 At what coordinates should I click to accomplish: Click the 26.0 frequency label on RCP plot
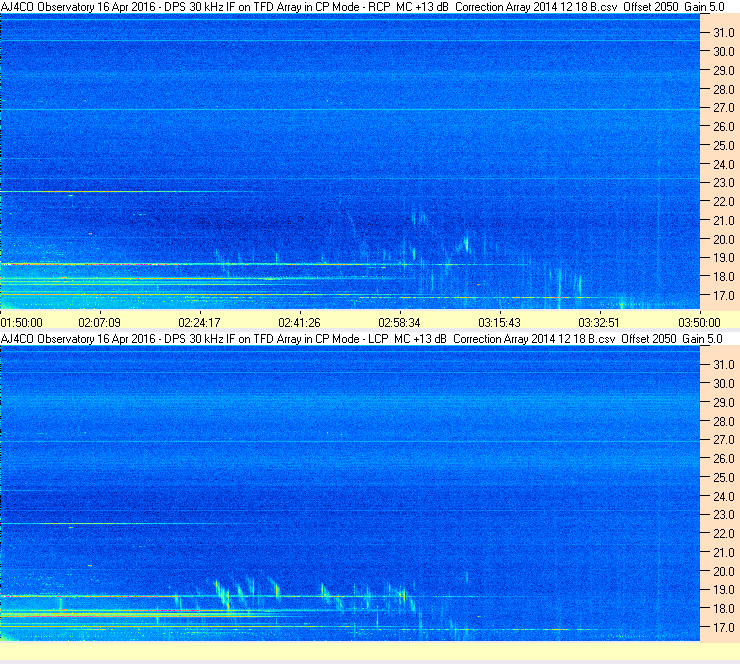click(x=724, y=127)
